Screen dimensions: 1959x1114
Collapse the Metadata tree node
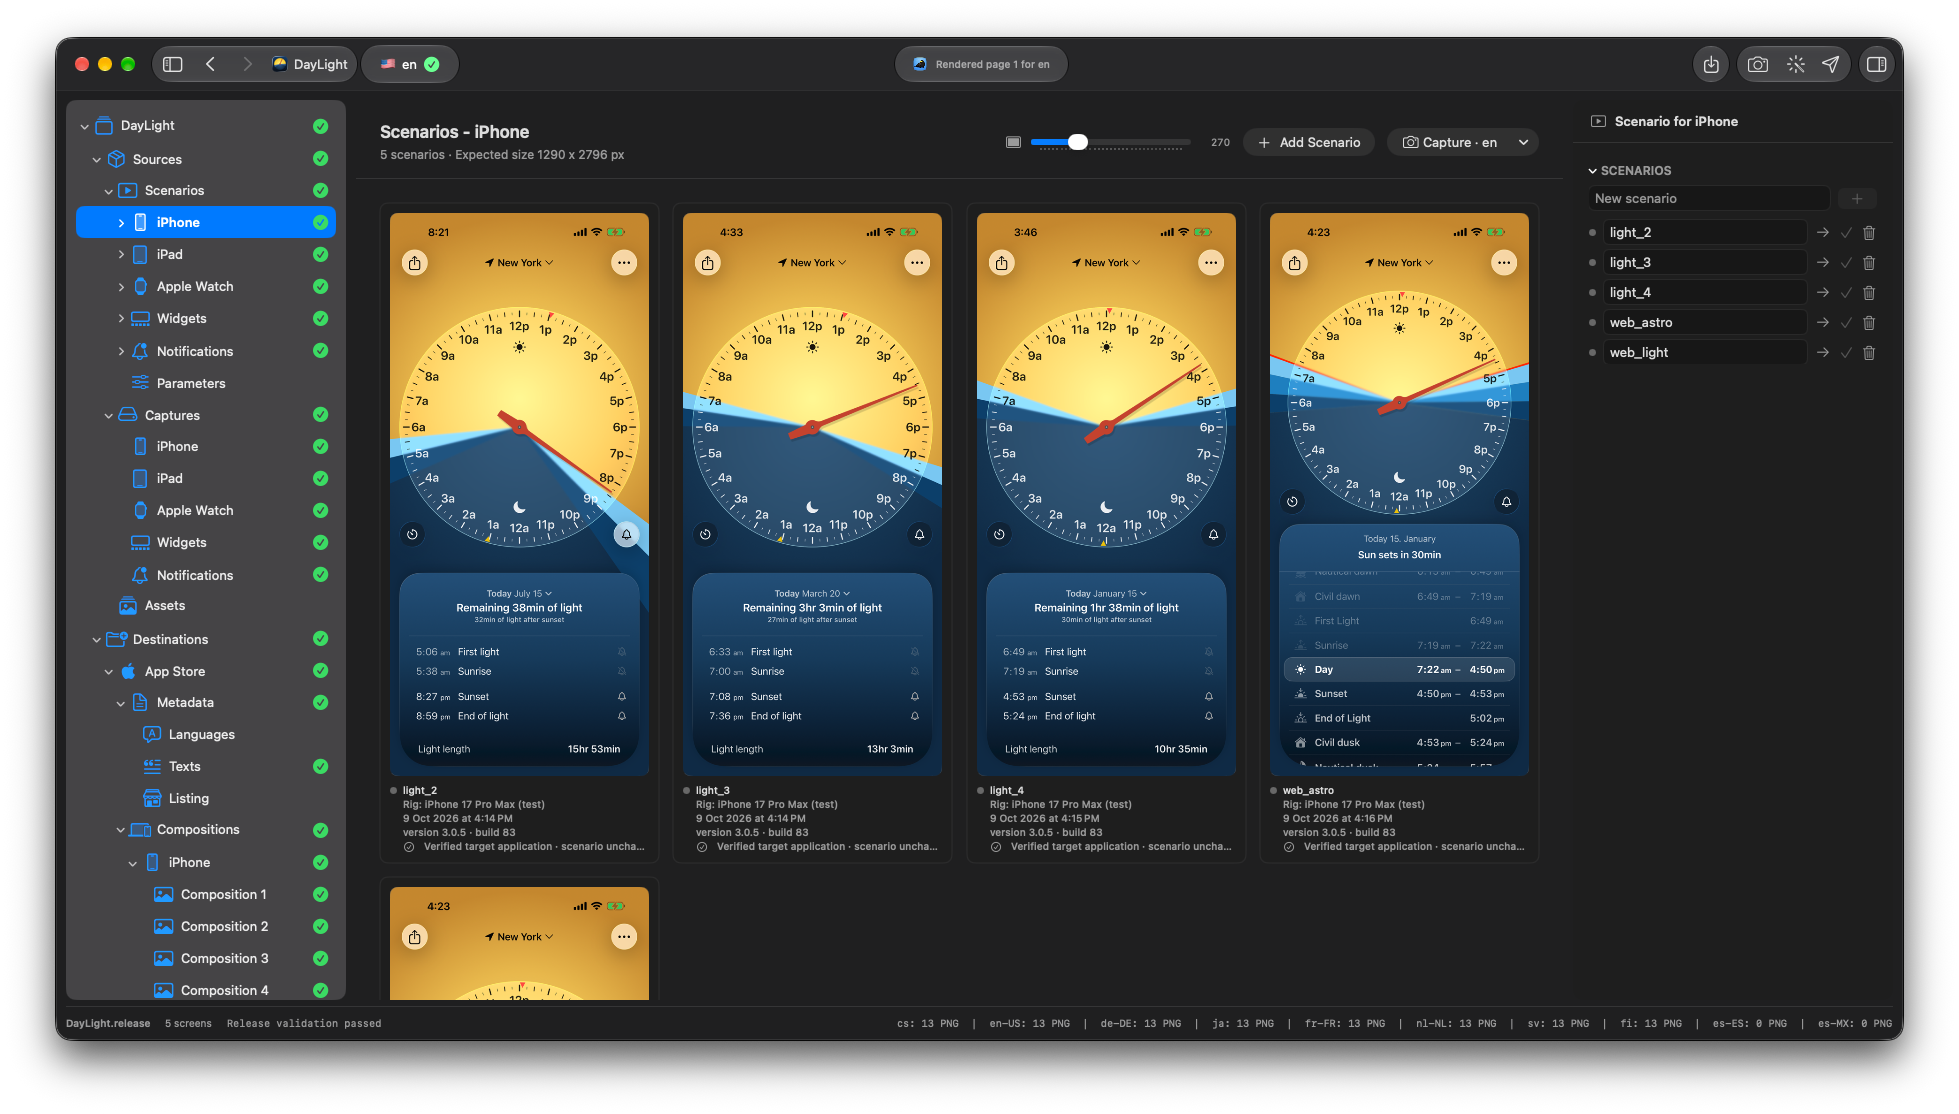coord(121,703)
